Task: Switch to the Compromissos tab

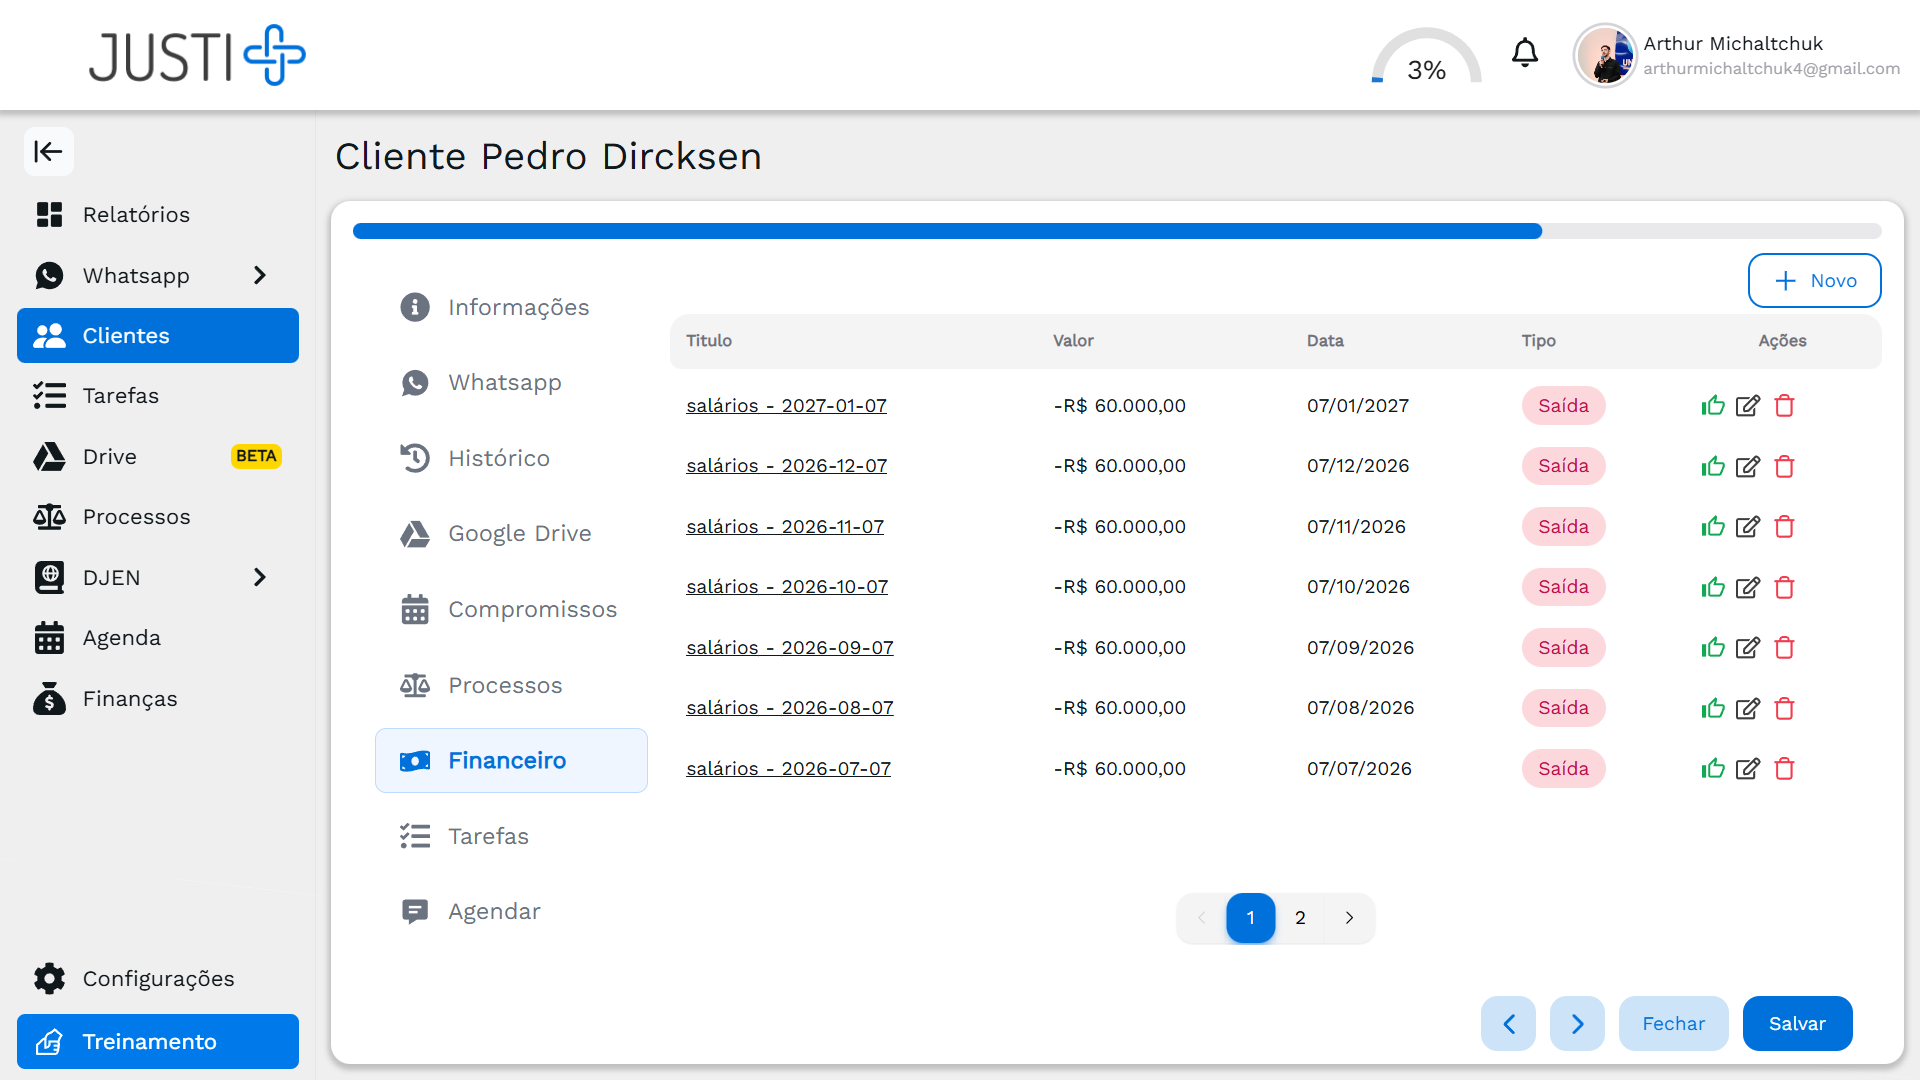Action: point(531,609)
